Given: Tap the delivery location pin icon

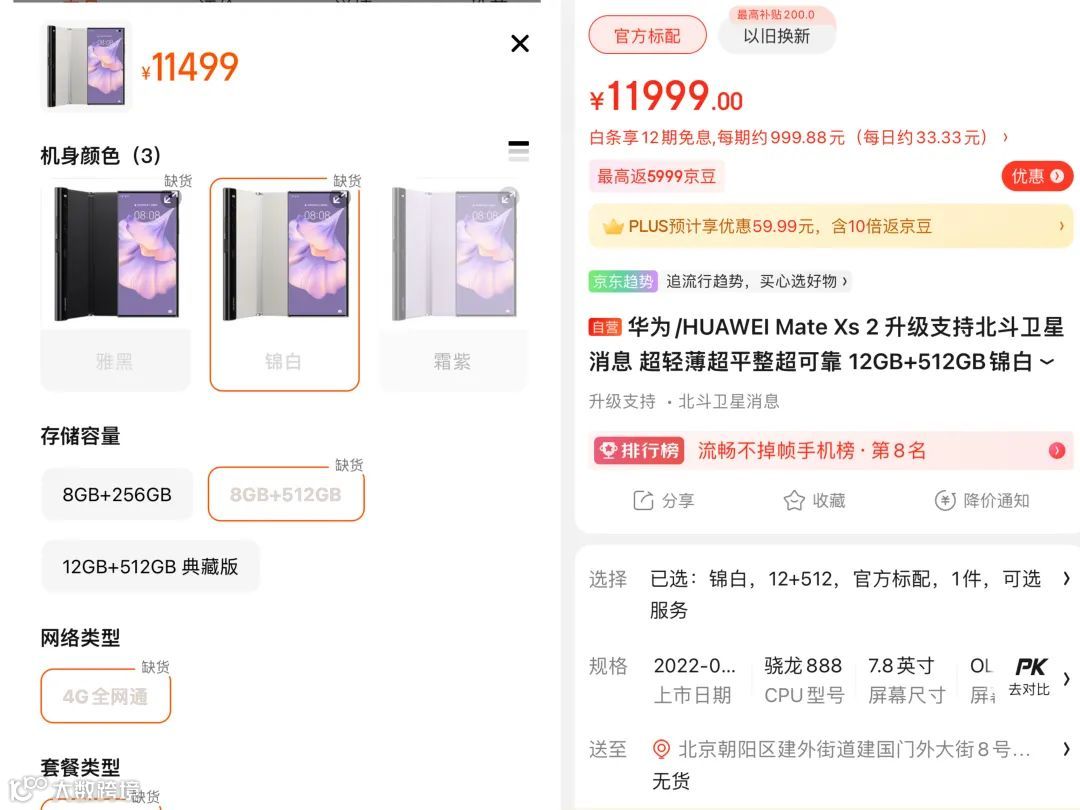Looking at the screenshot, I should click(x=661, y=749).
